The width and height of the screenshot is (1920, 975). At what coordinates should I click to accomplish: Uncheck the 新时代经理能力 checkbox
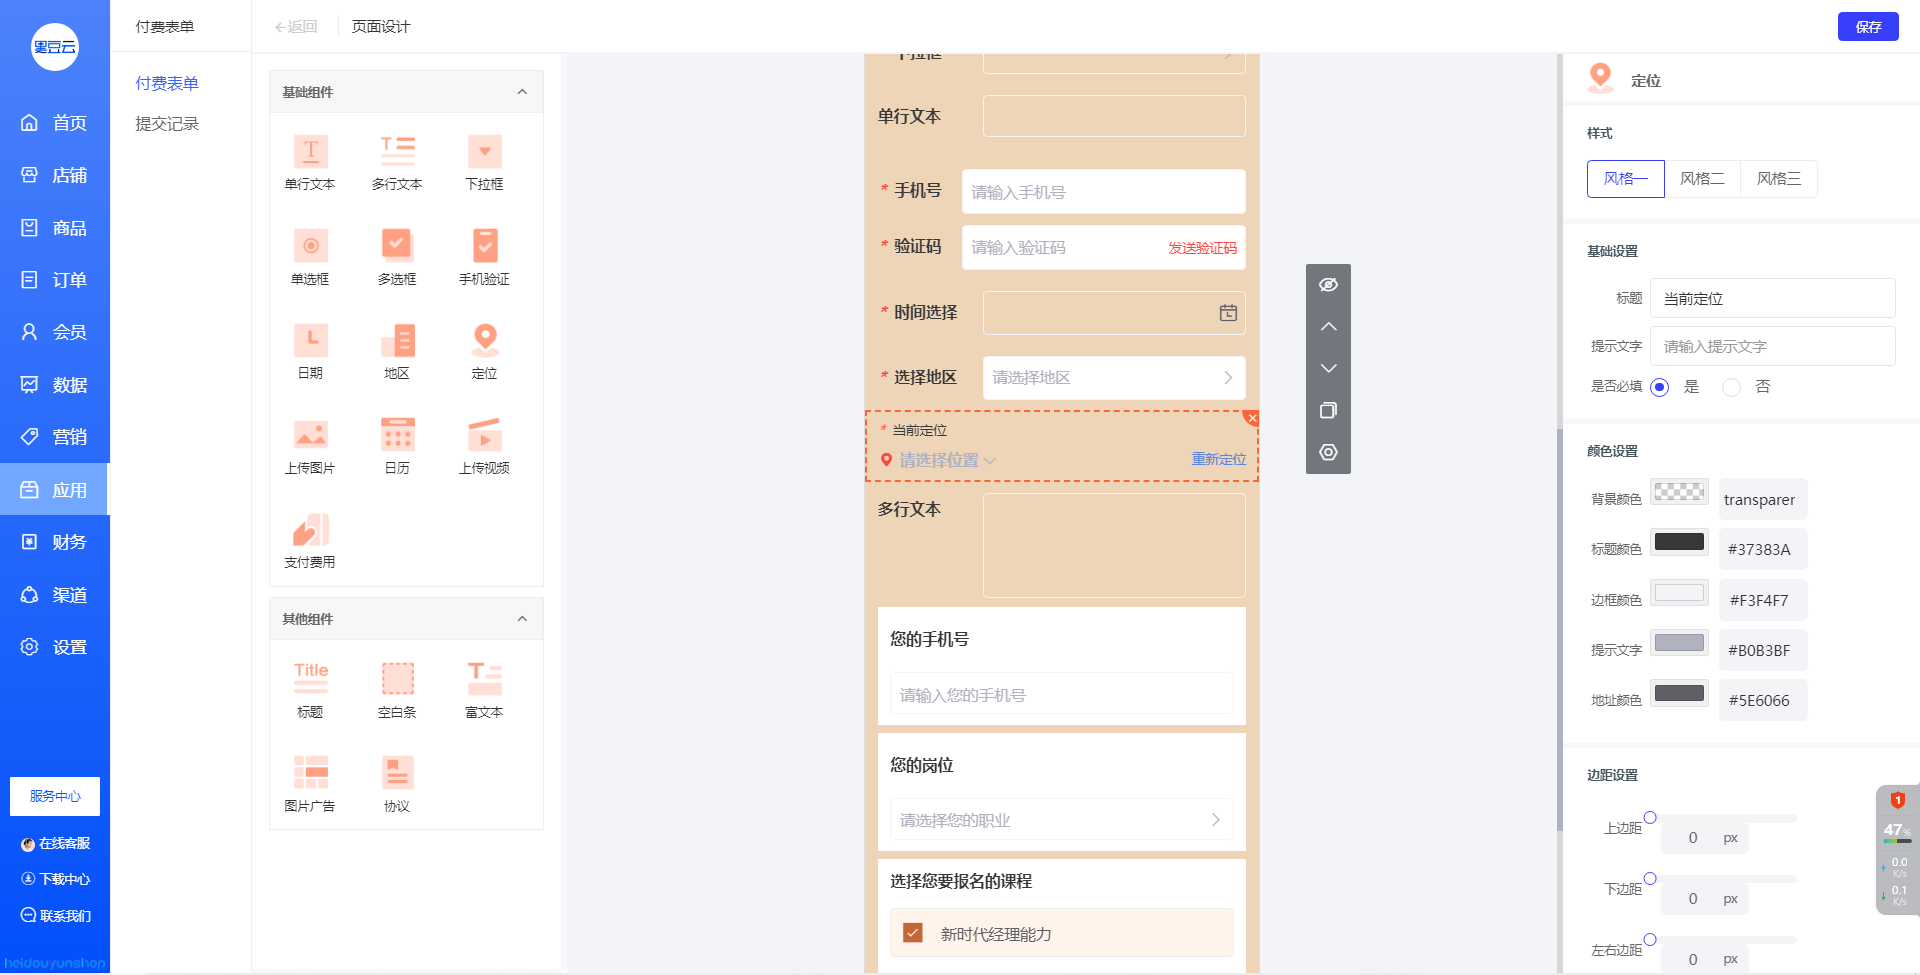[912, 933]
